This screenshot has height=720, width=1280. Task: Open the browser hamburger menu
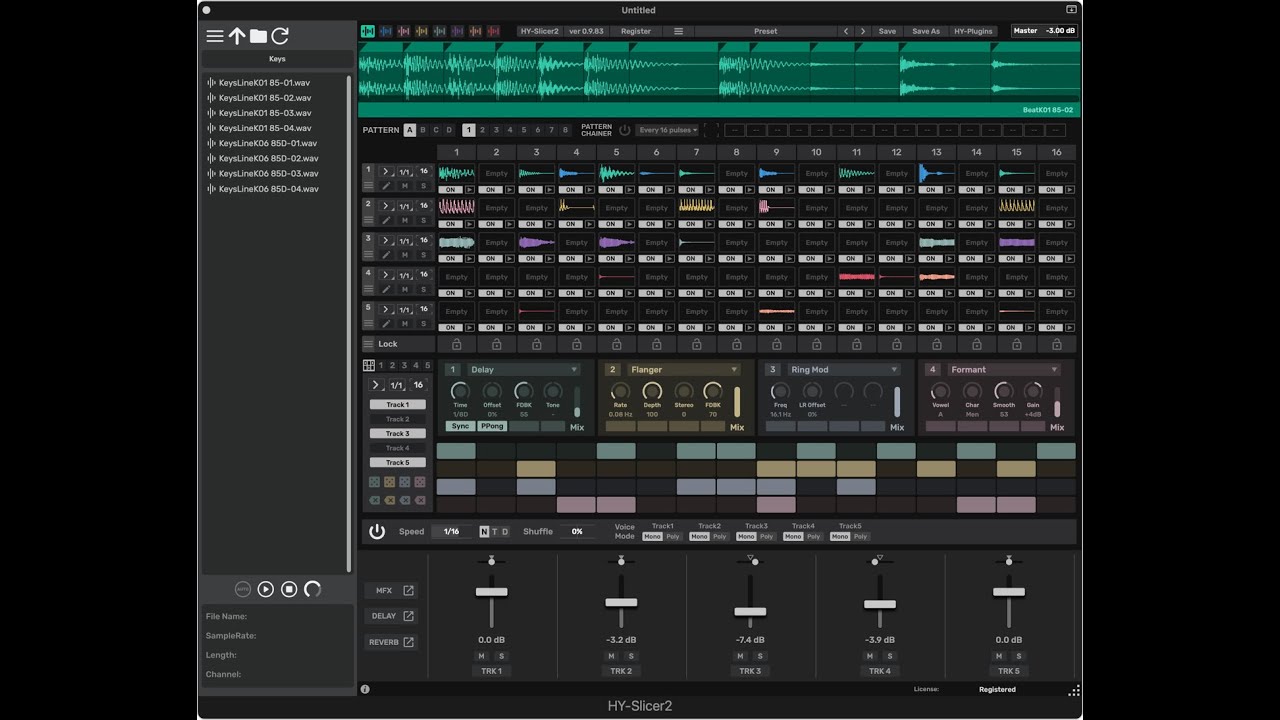215,36
